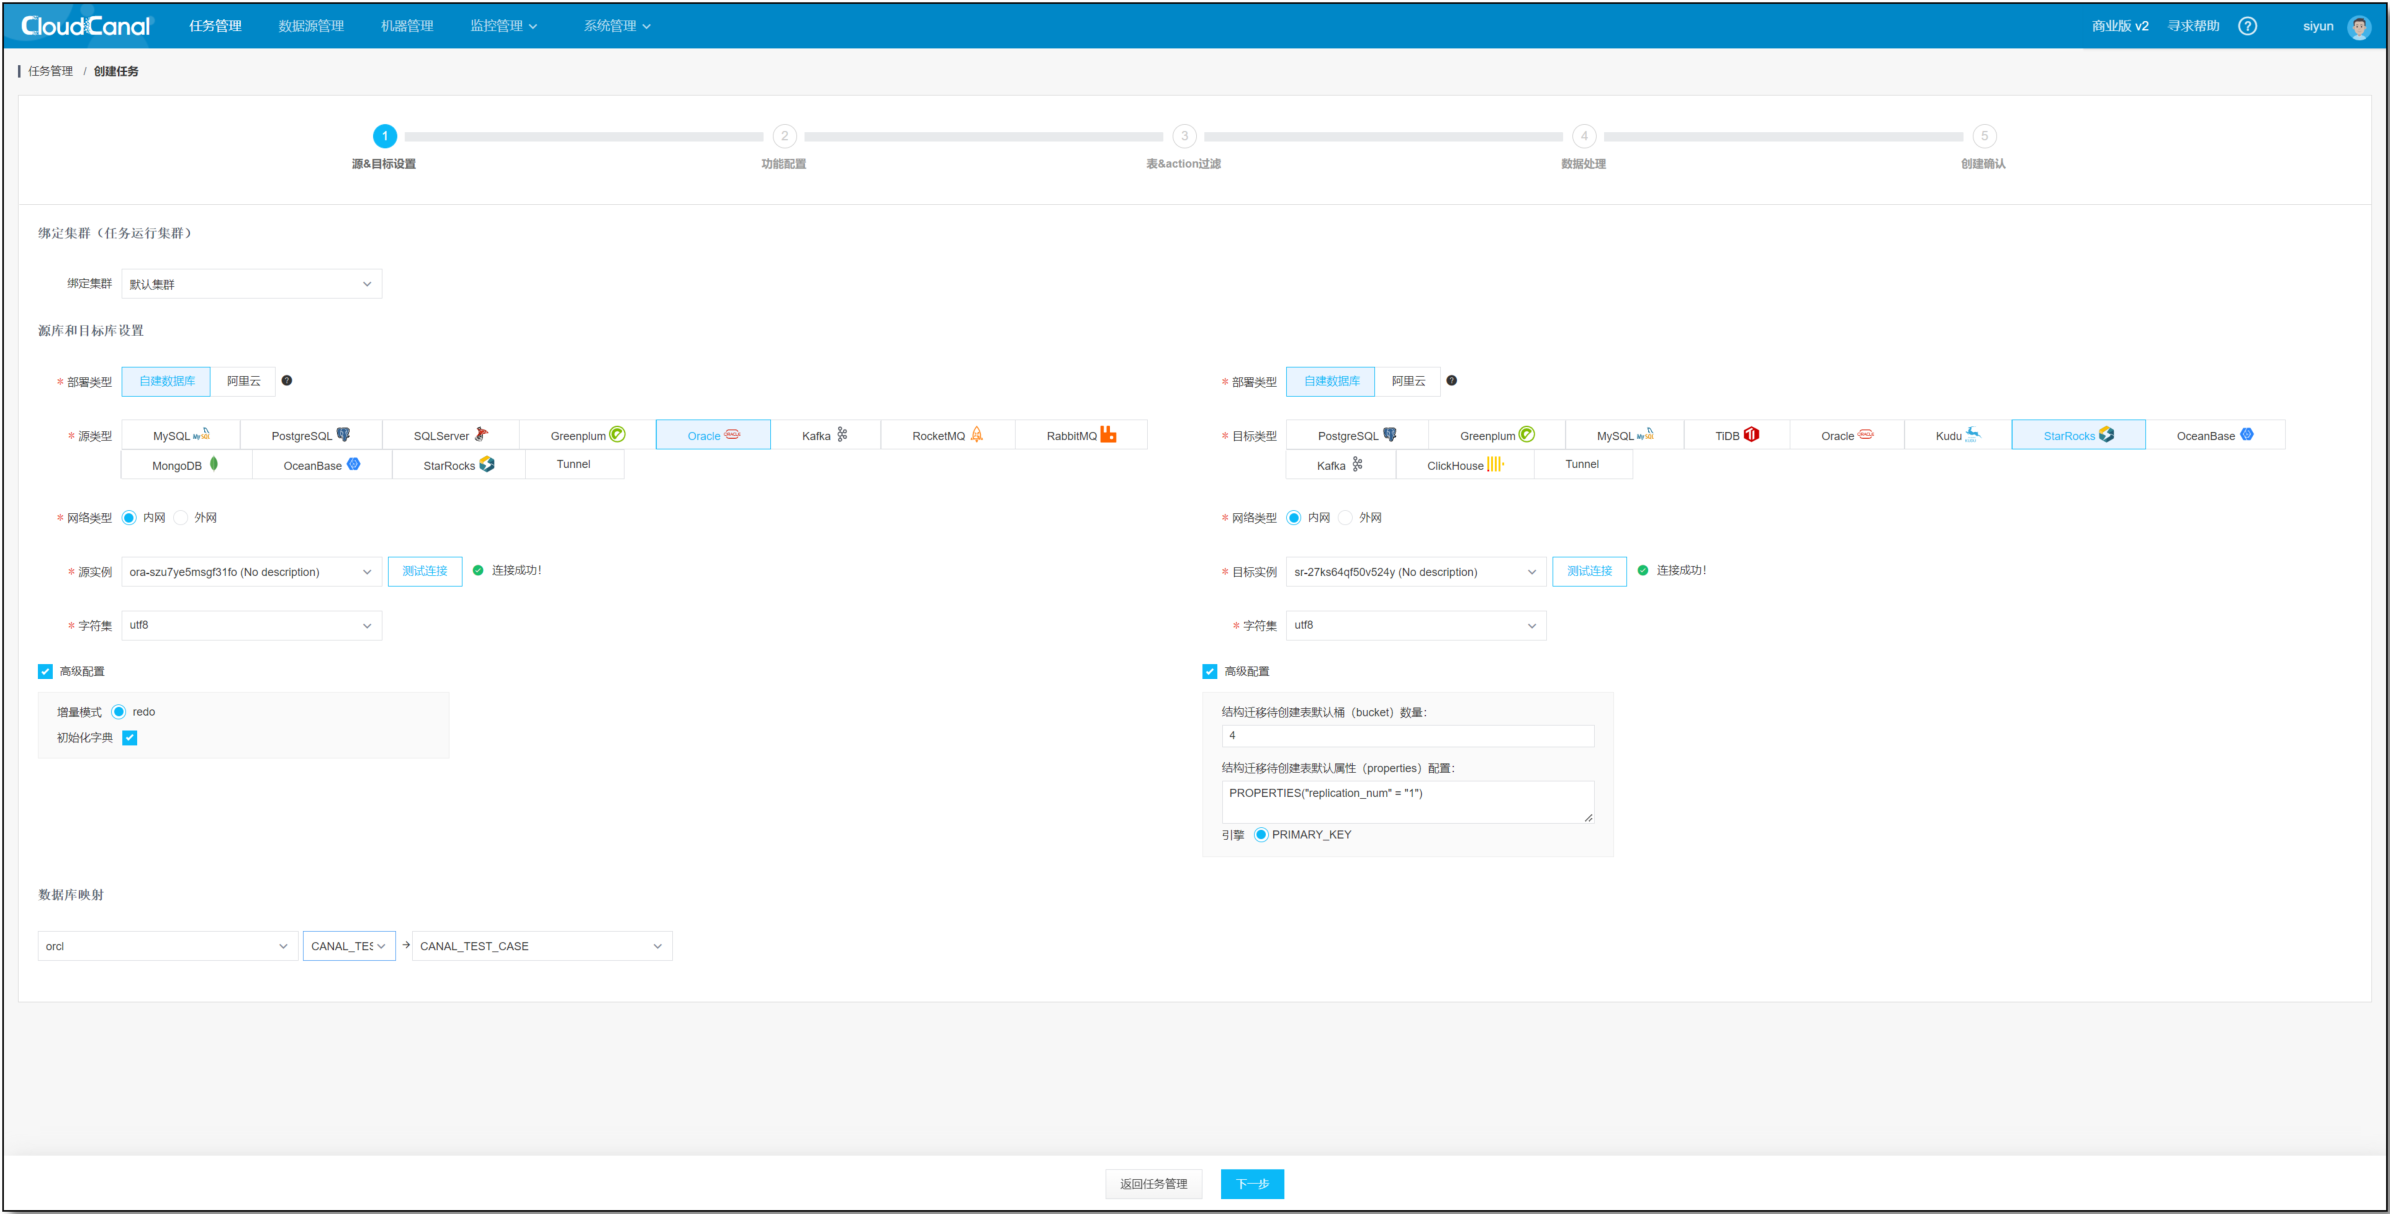Open the 绑定集群 dropdown

251,284
